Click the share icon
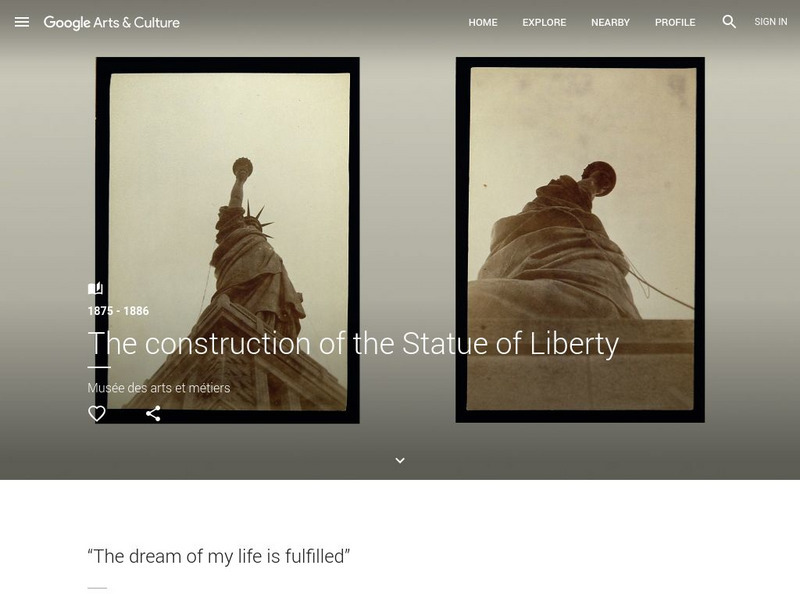The height and width of the screenshot is (594, 800). click(x=153, y=413)
